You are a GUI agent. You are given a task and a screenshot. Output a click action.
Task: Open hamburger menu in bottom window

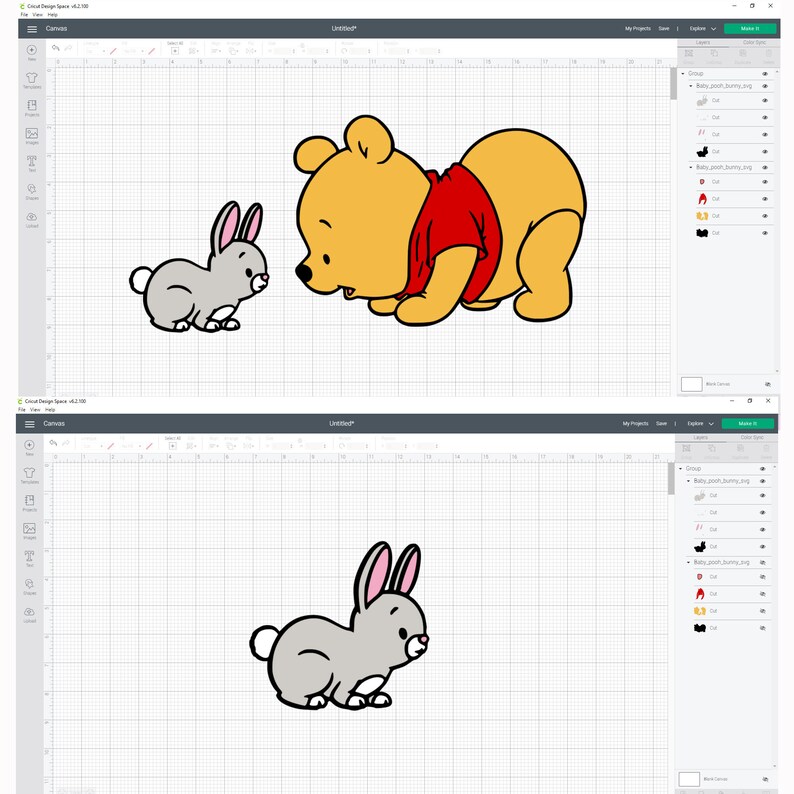(x=30, y=424)
